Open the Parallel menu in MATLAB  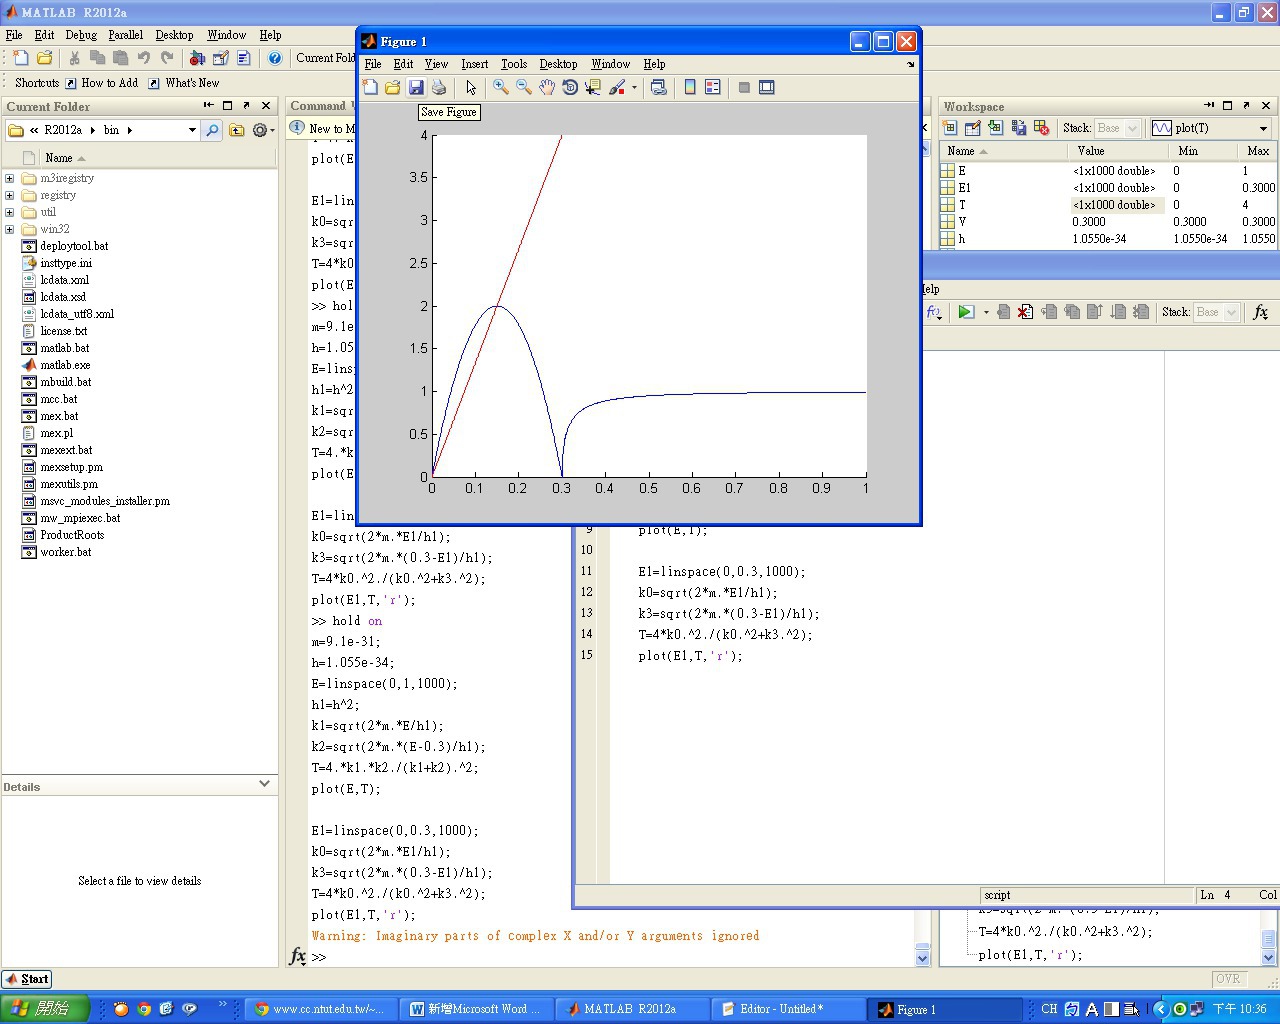coord(125,35)
